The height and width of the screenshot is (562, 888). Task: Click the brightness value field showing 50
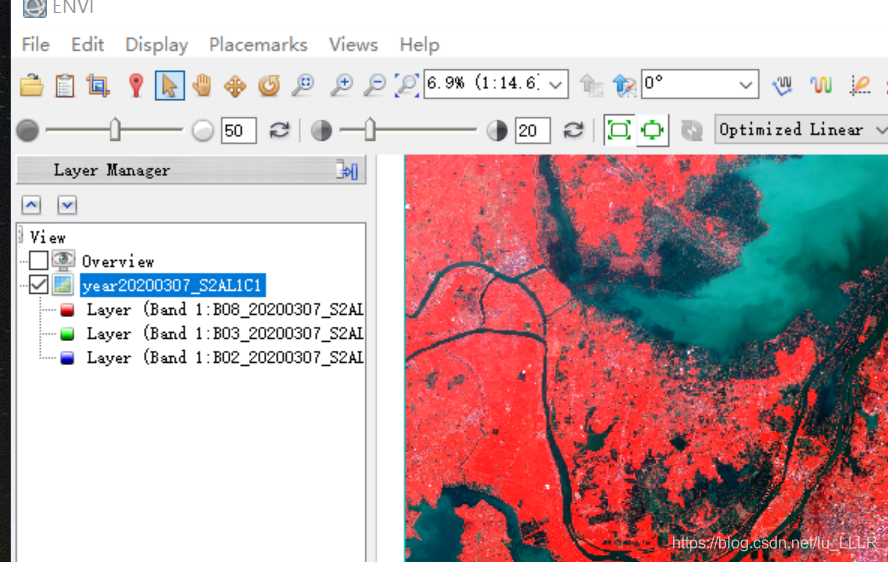coord(238,130)
